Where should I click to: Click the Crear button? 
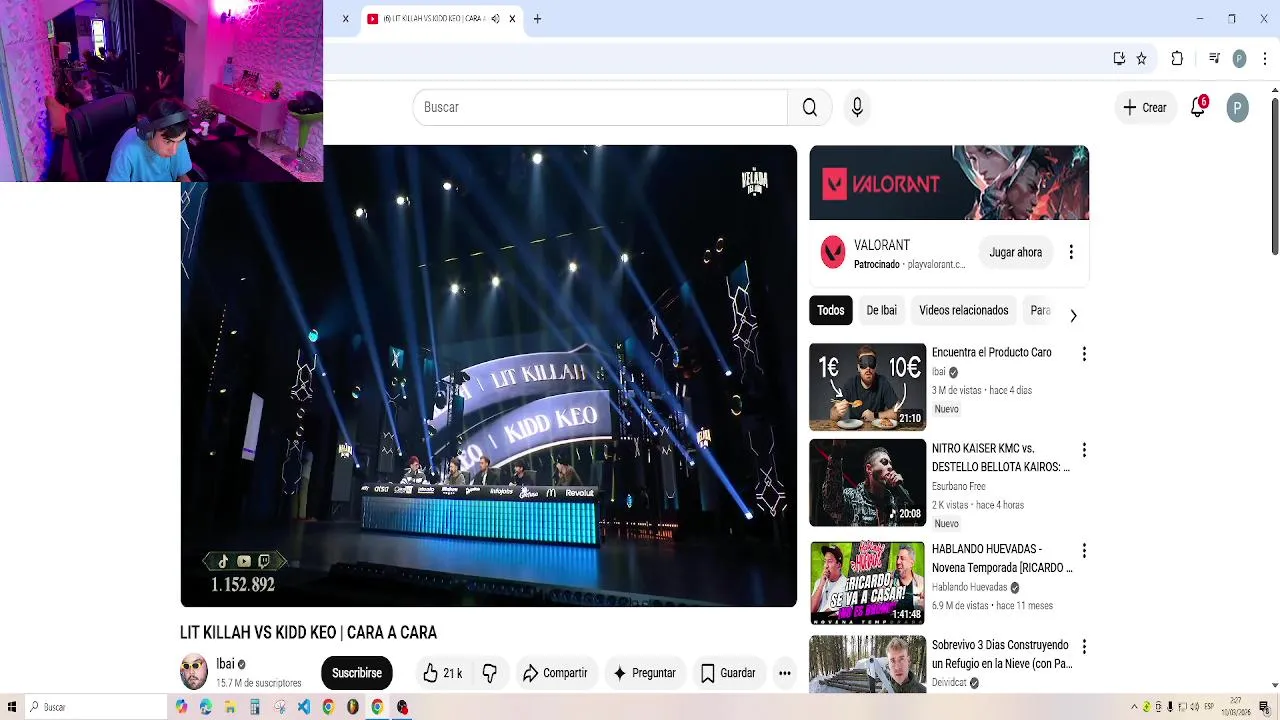click(x=1144, y=108)
